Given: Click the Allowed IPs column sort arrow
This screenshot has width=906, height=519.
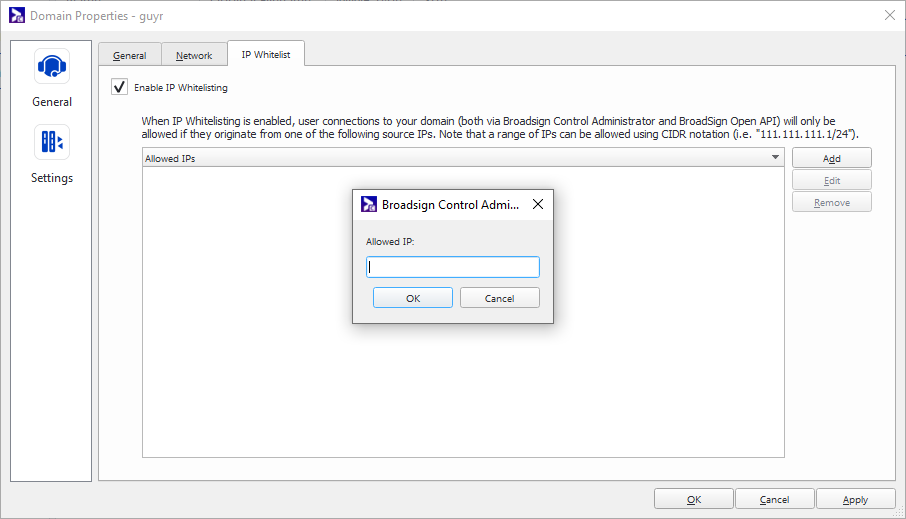Looking at the screenshot, I should click(x=775, y=158).
